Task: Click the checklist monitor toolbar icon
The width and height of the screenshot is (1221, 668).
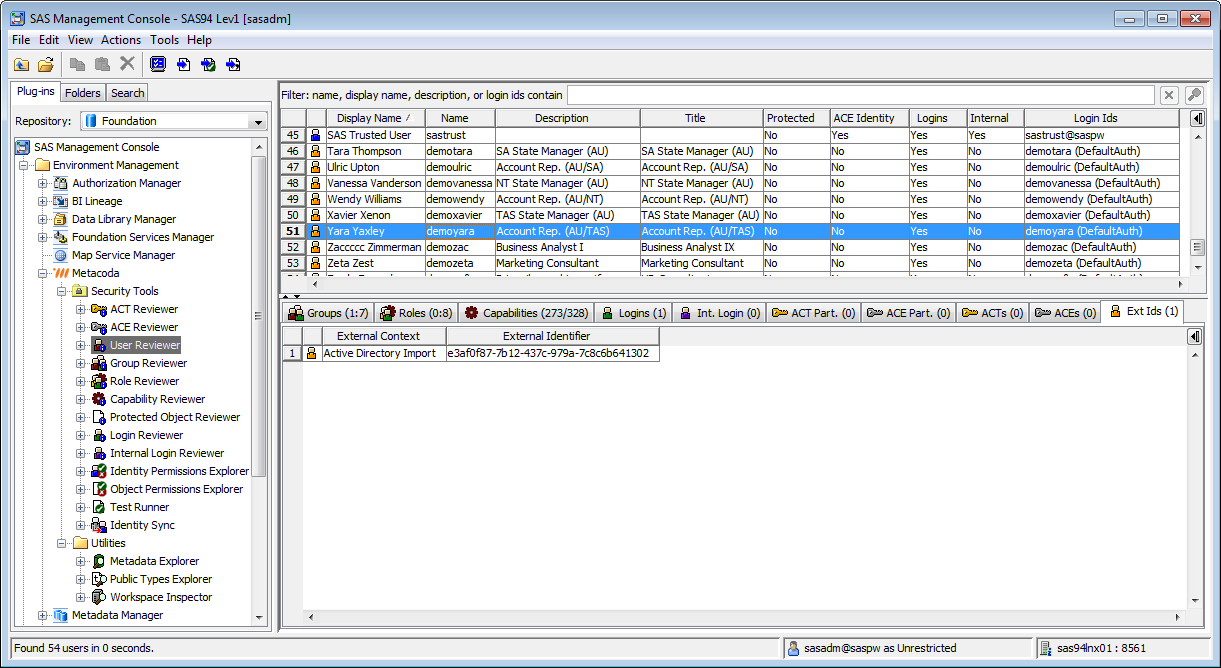Action: click(158, 65)
